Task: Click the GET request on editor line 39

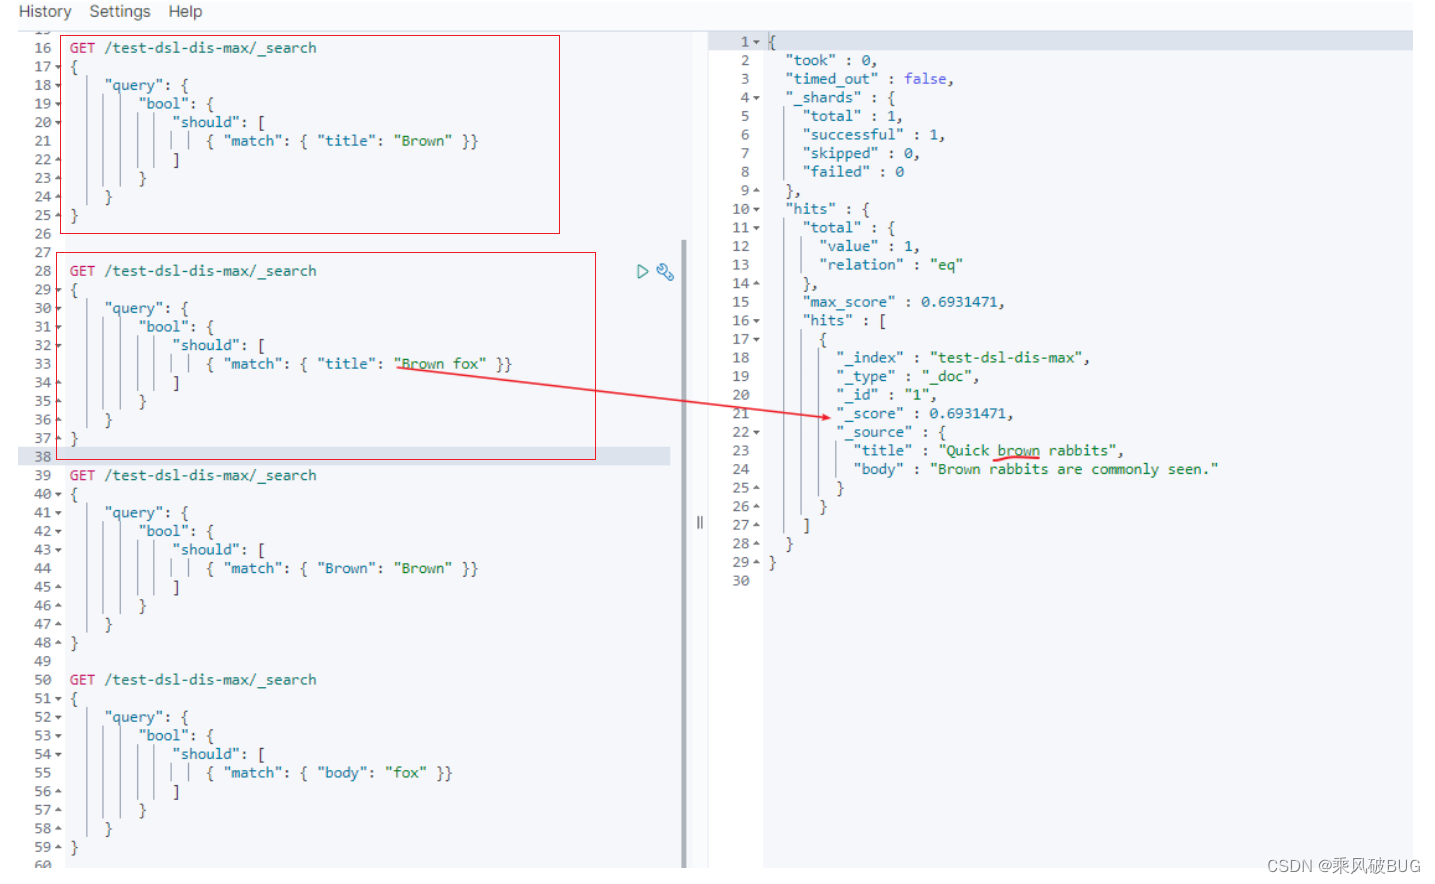Action: (193, 476)
